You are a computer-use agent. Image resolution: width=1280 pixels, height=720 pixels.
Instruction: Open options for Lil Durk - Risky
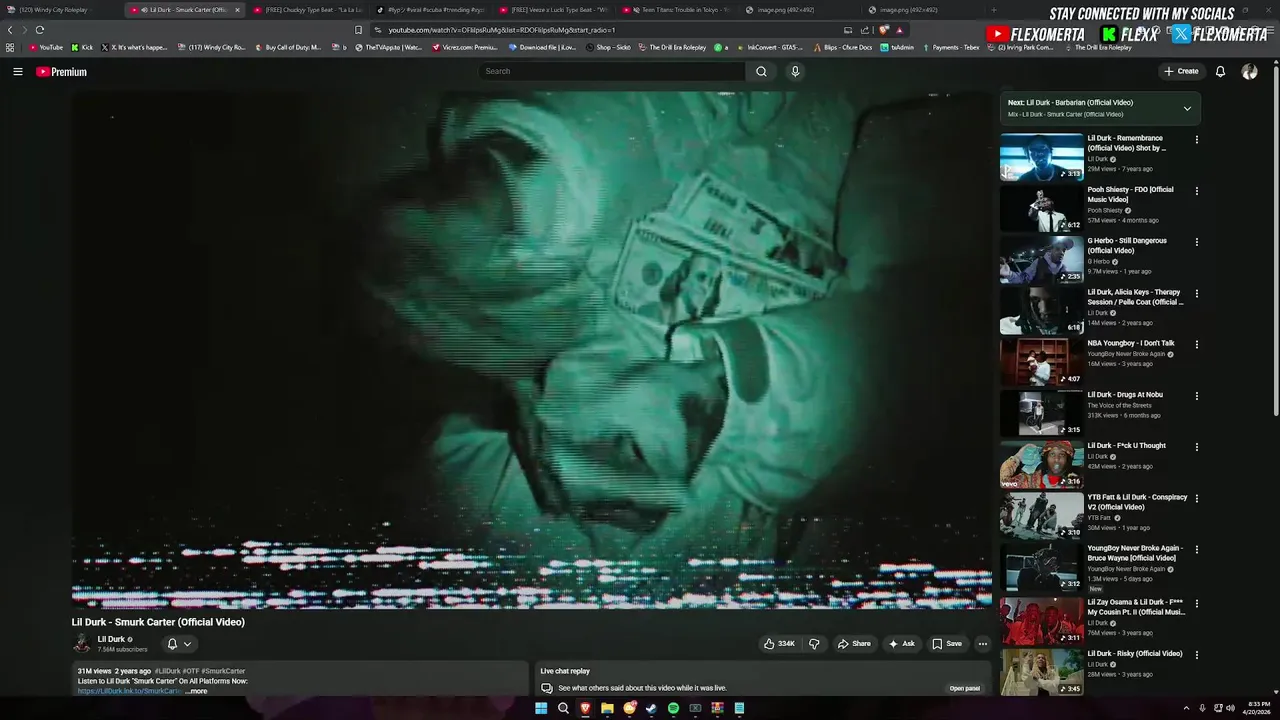1196,655
